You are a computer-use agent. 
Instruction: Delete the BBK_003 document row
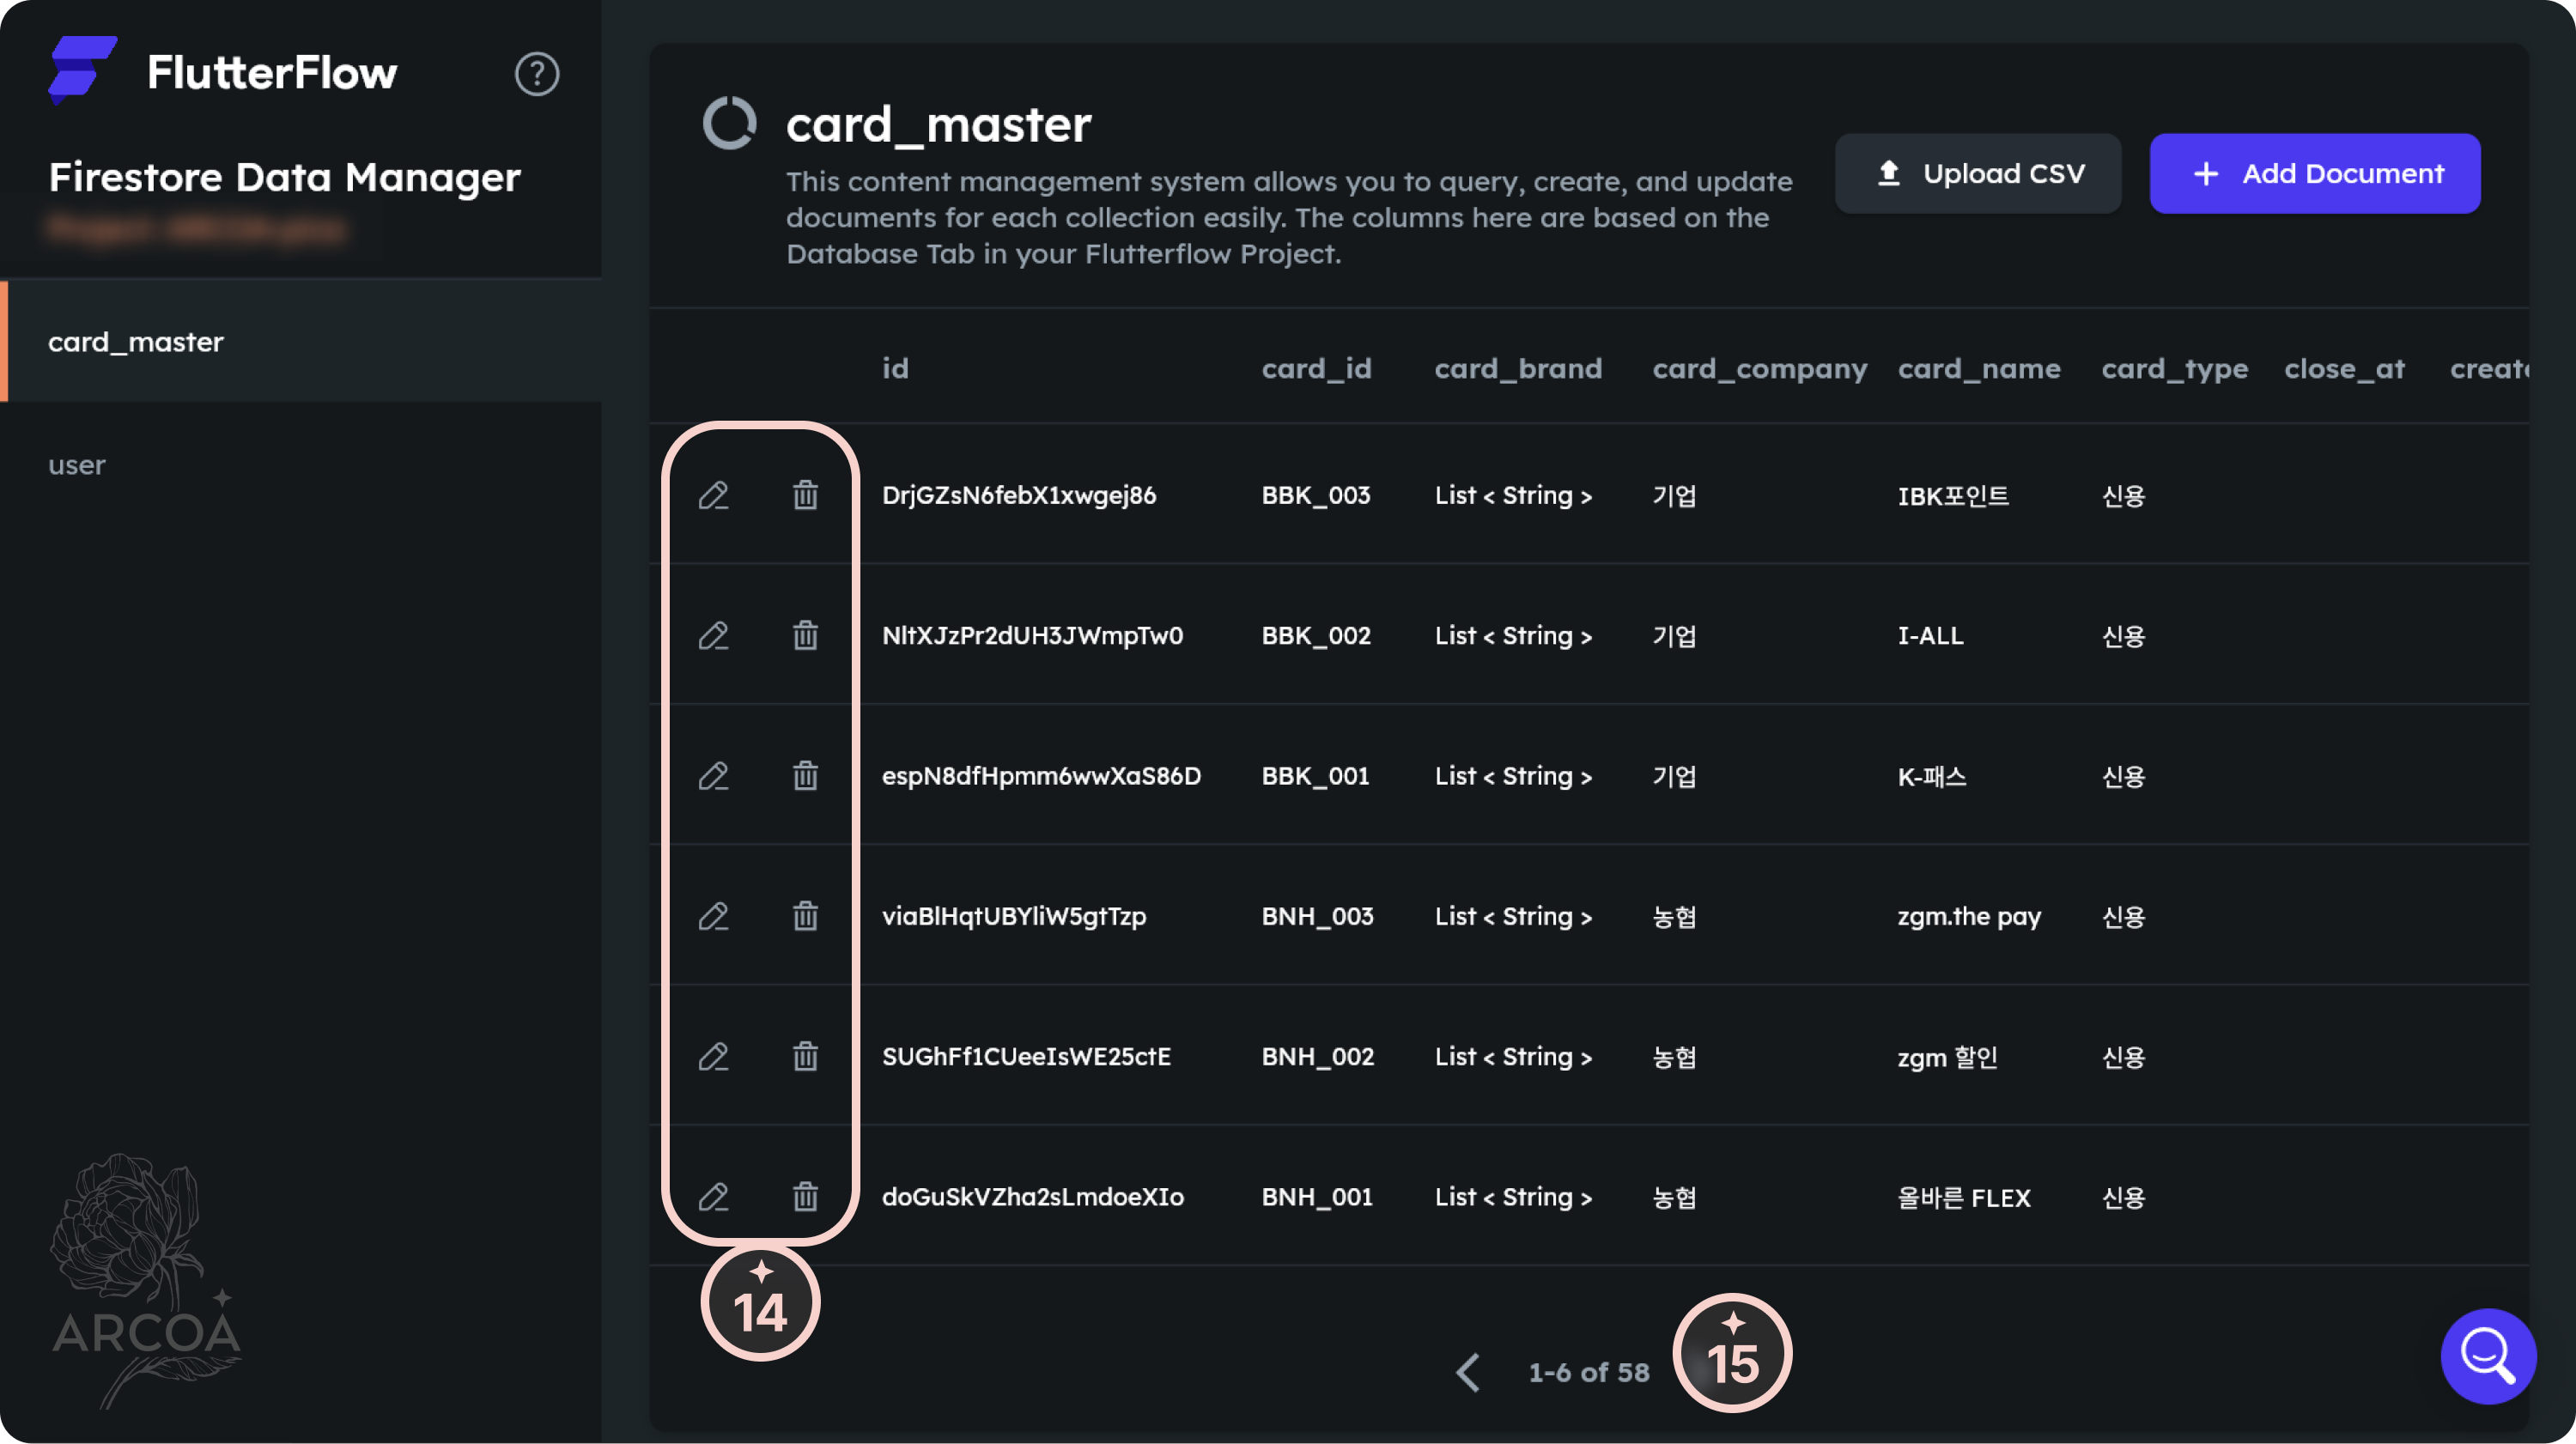[805, 495]
